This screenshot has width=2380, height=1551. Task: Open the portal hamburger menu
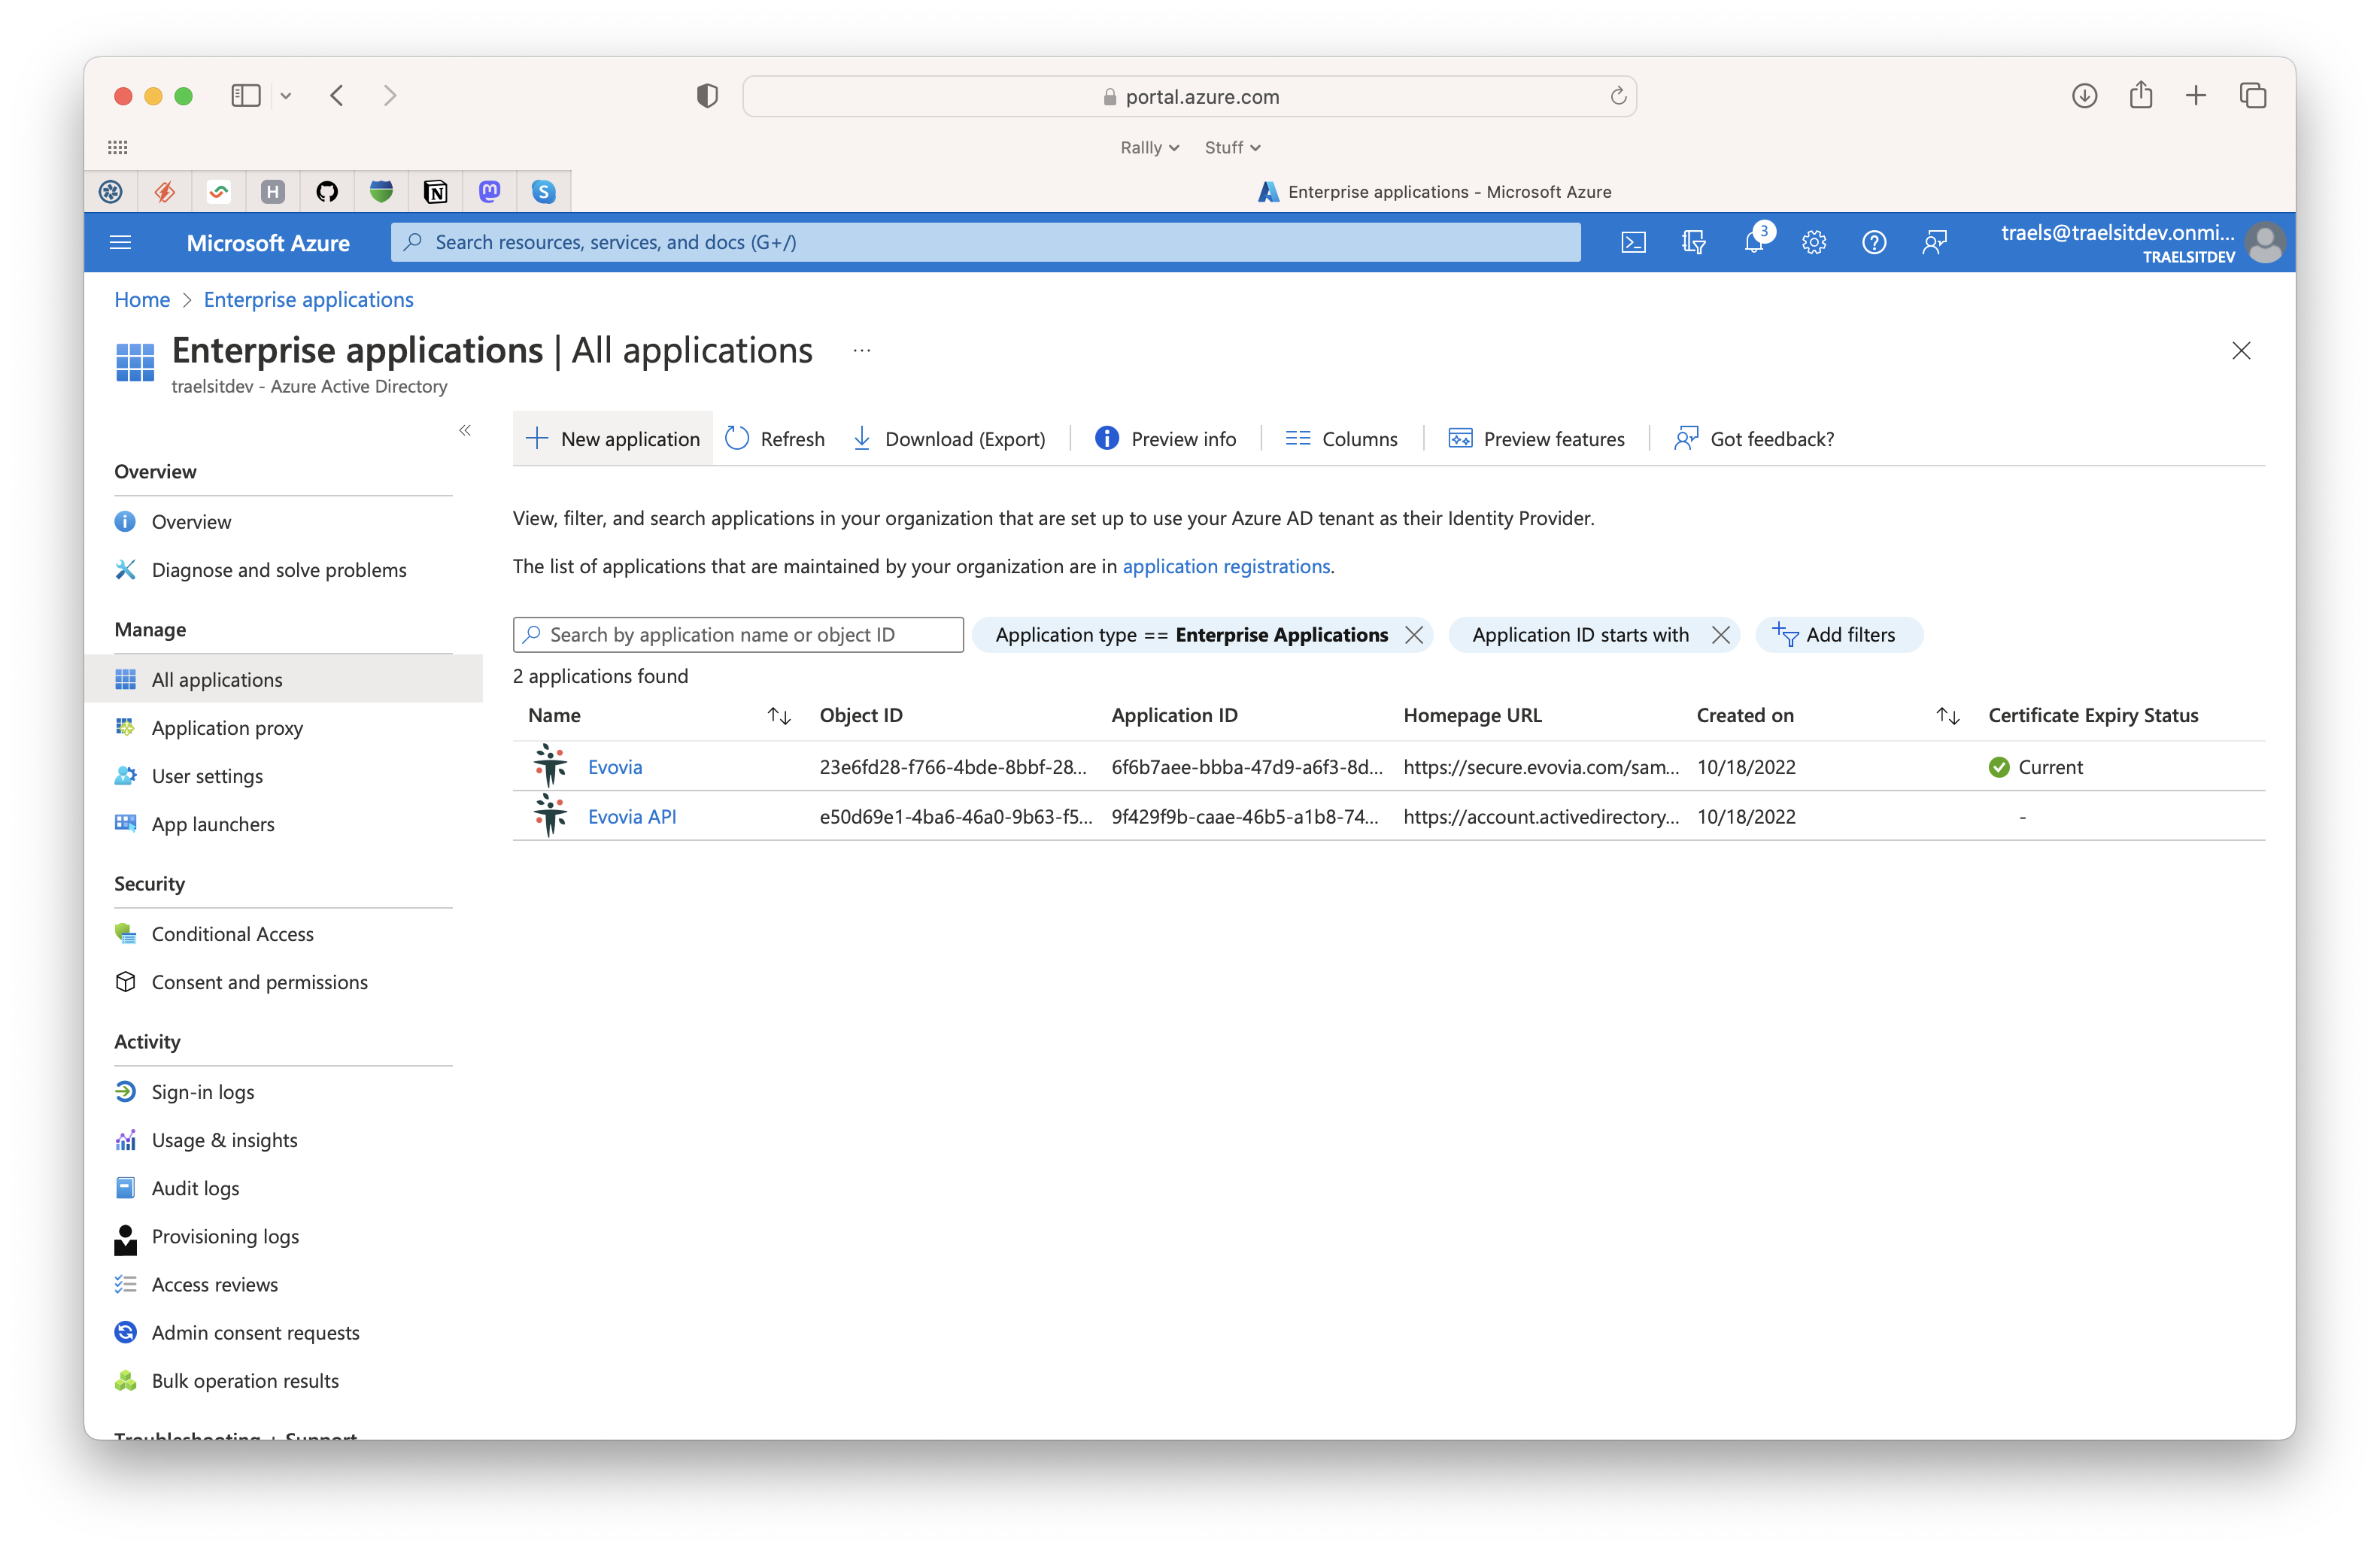pos(120,242)
